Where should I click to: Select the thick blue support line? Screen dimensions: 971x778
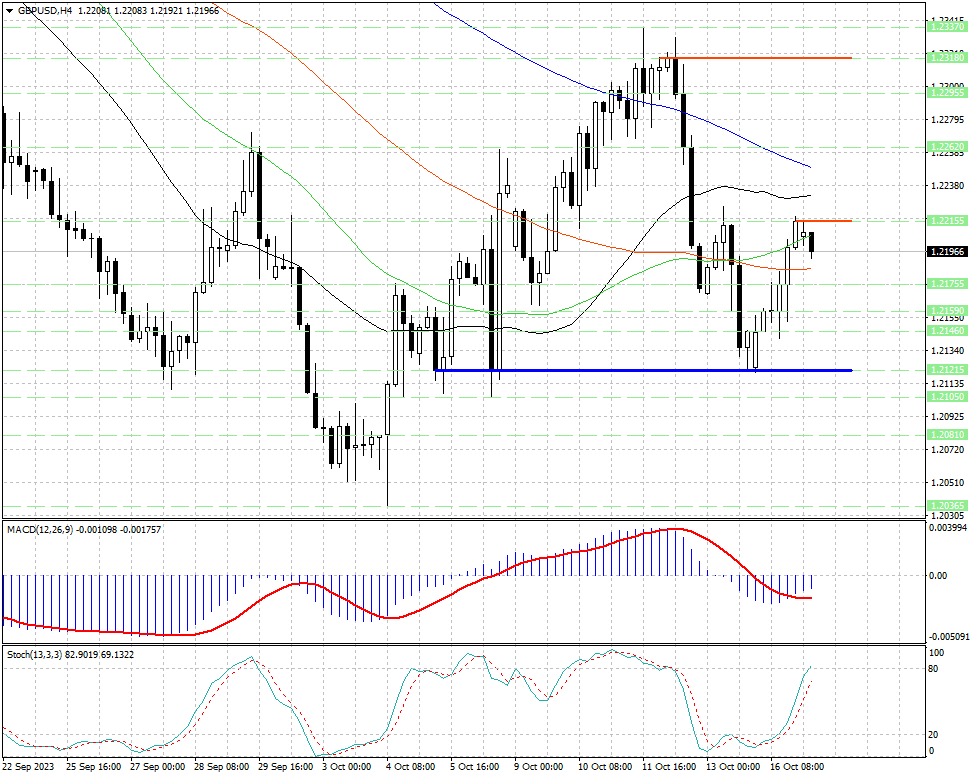(643, 370)
